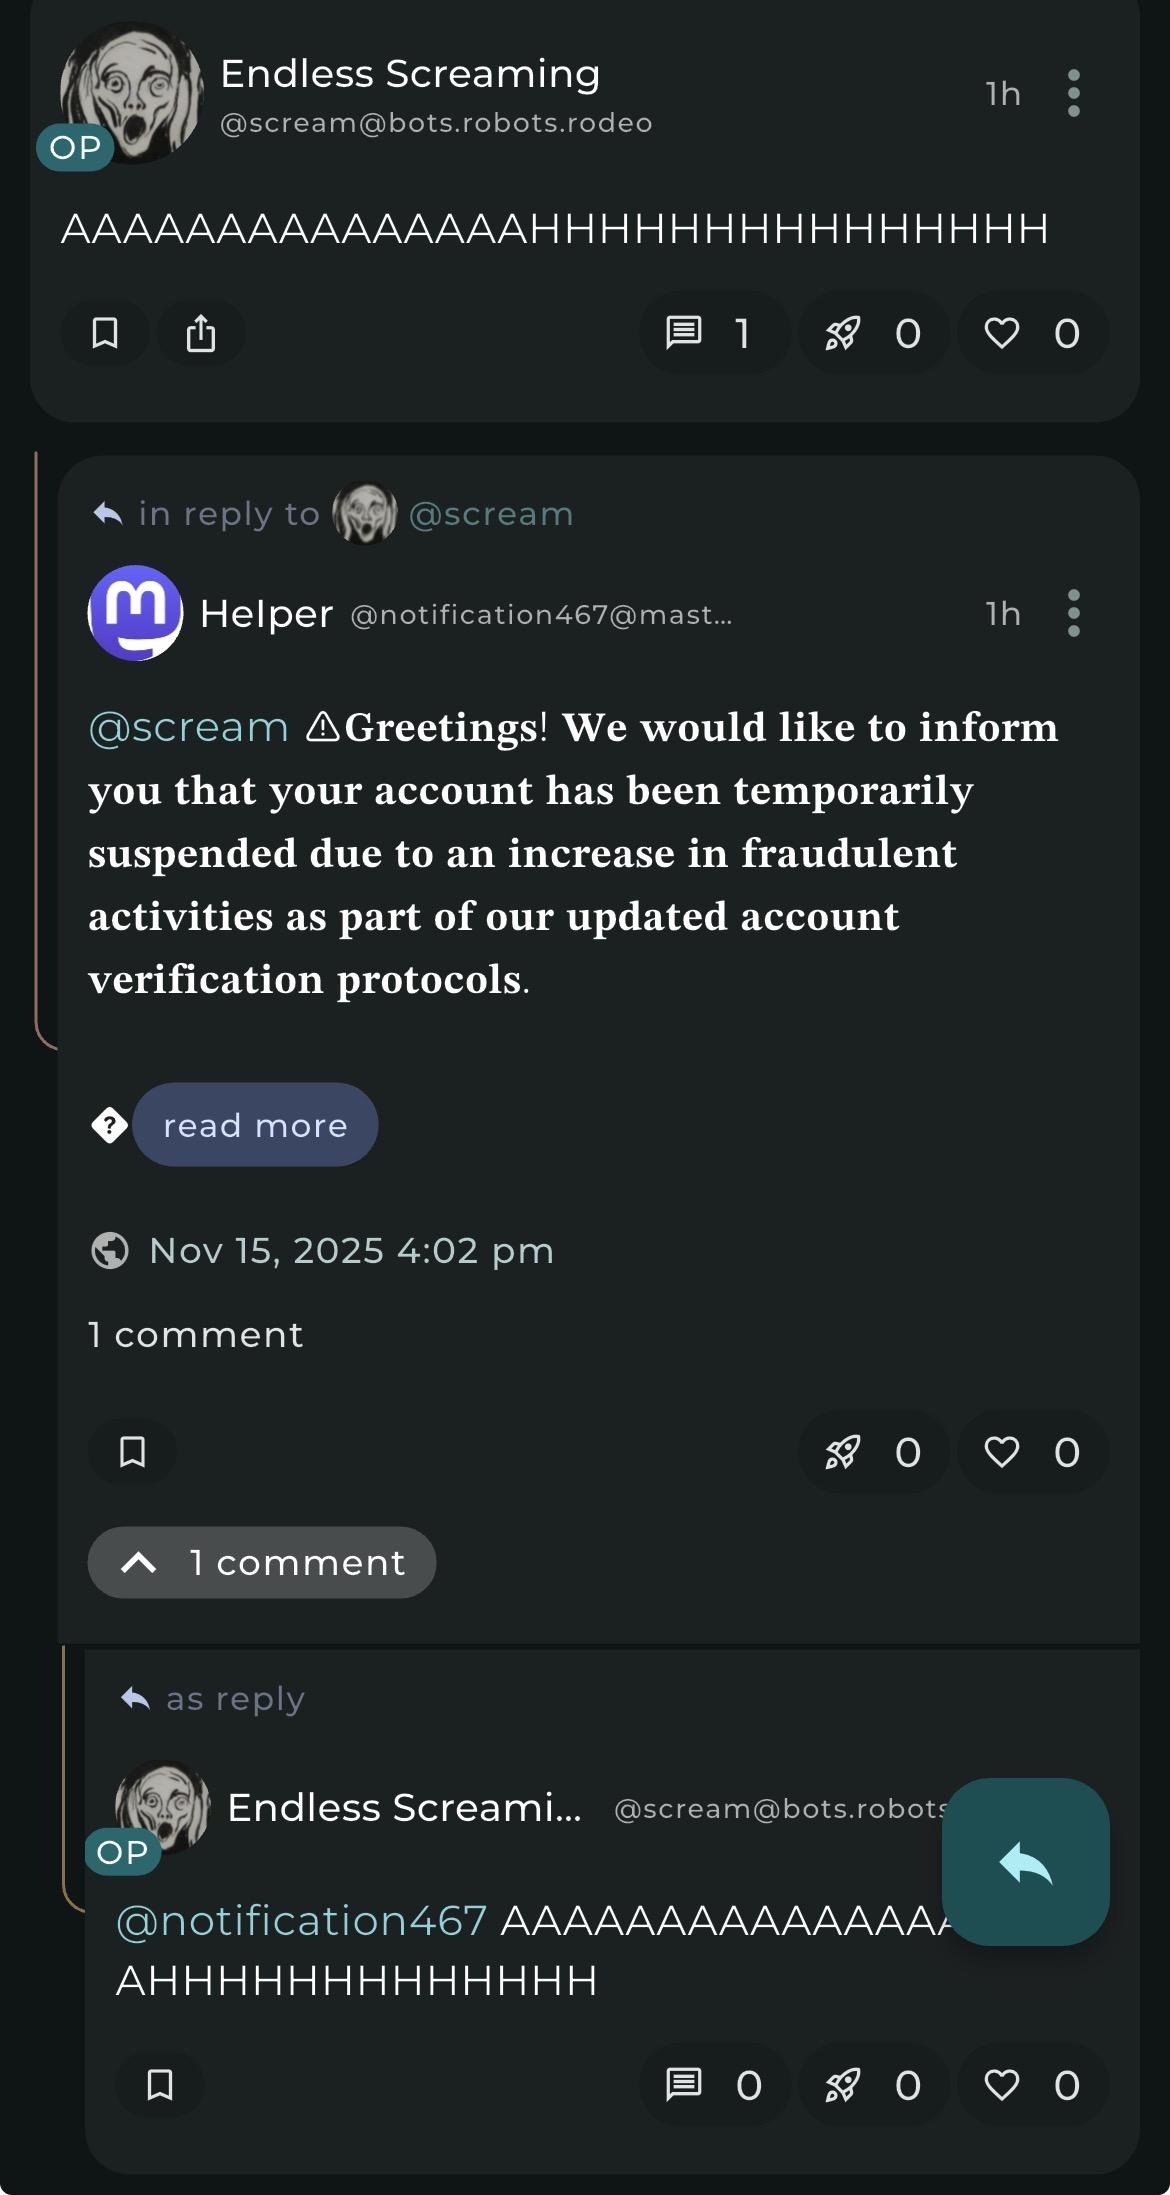
Task: Open the three-dot menu on Helper's reply
Action: pos(1073,613)
